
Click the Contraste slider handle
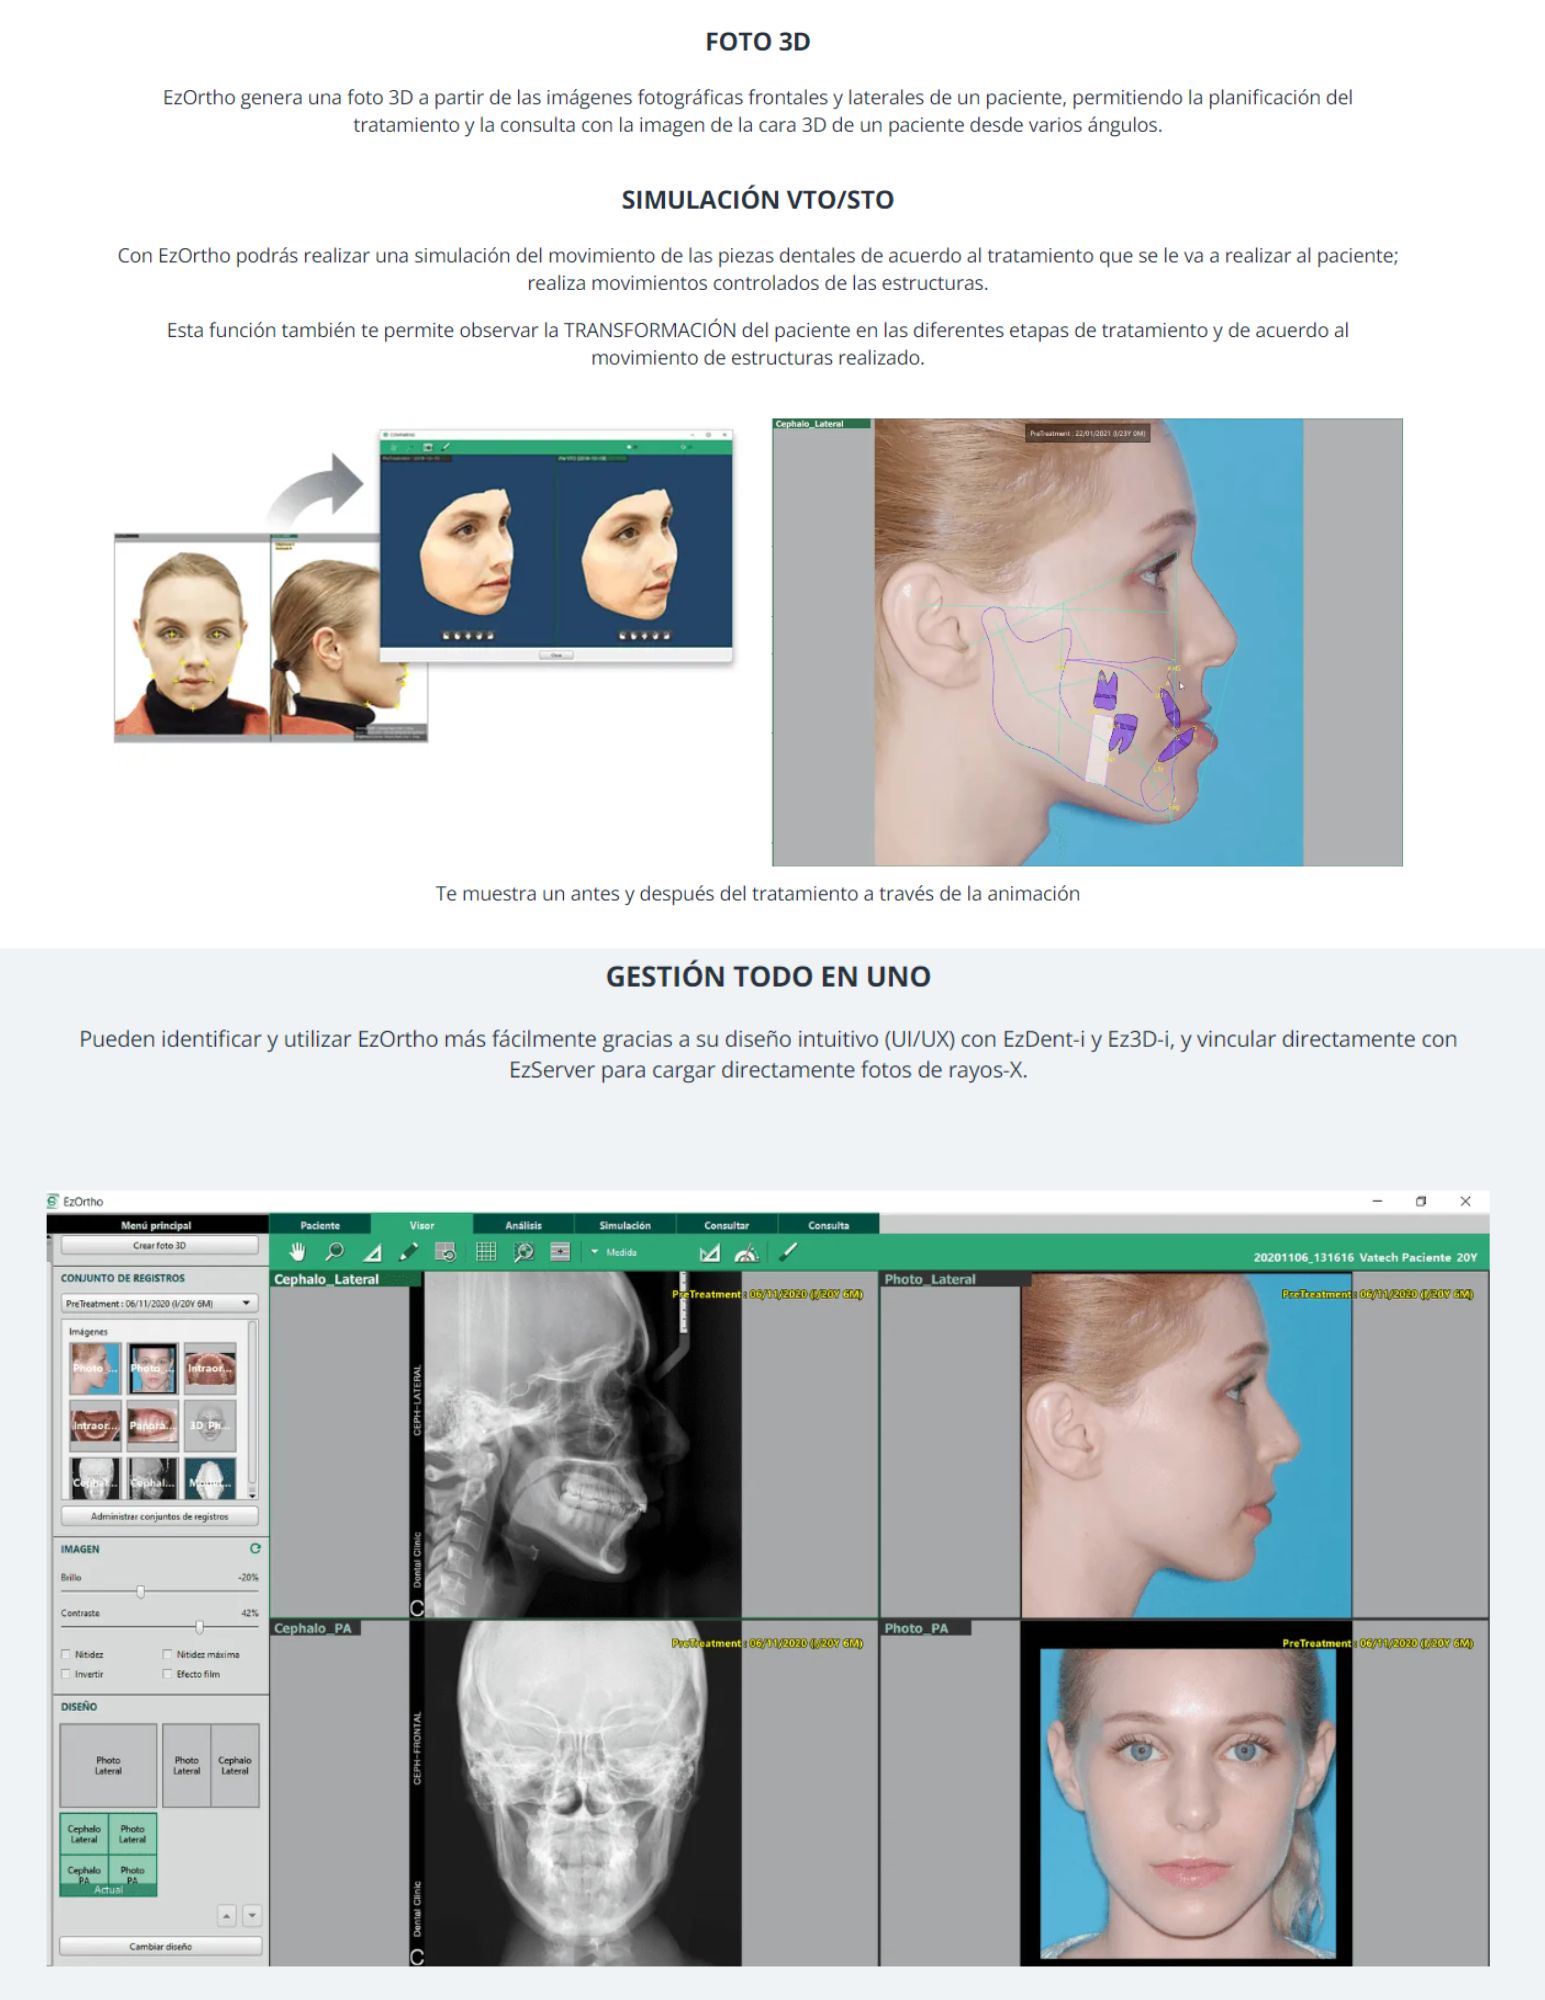click(200, 1627)
